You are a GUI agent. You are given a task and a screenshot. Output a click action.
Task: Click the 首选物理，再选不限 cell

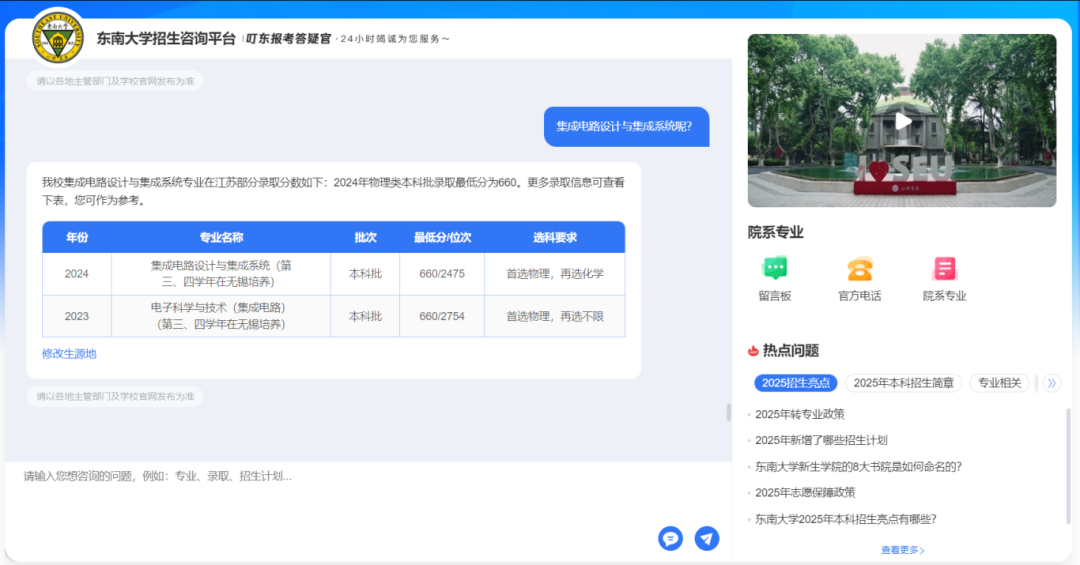click(x=554, y=316)
